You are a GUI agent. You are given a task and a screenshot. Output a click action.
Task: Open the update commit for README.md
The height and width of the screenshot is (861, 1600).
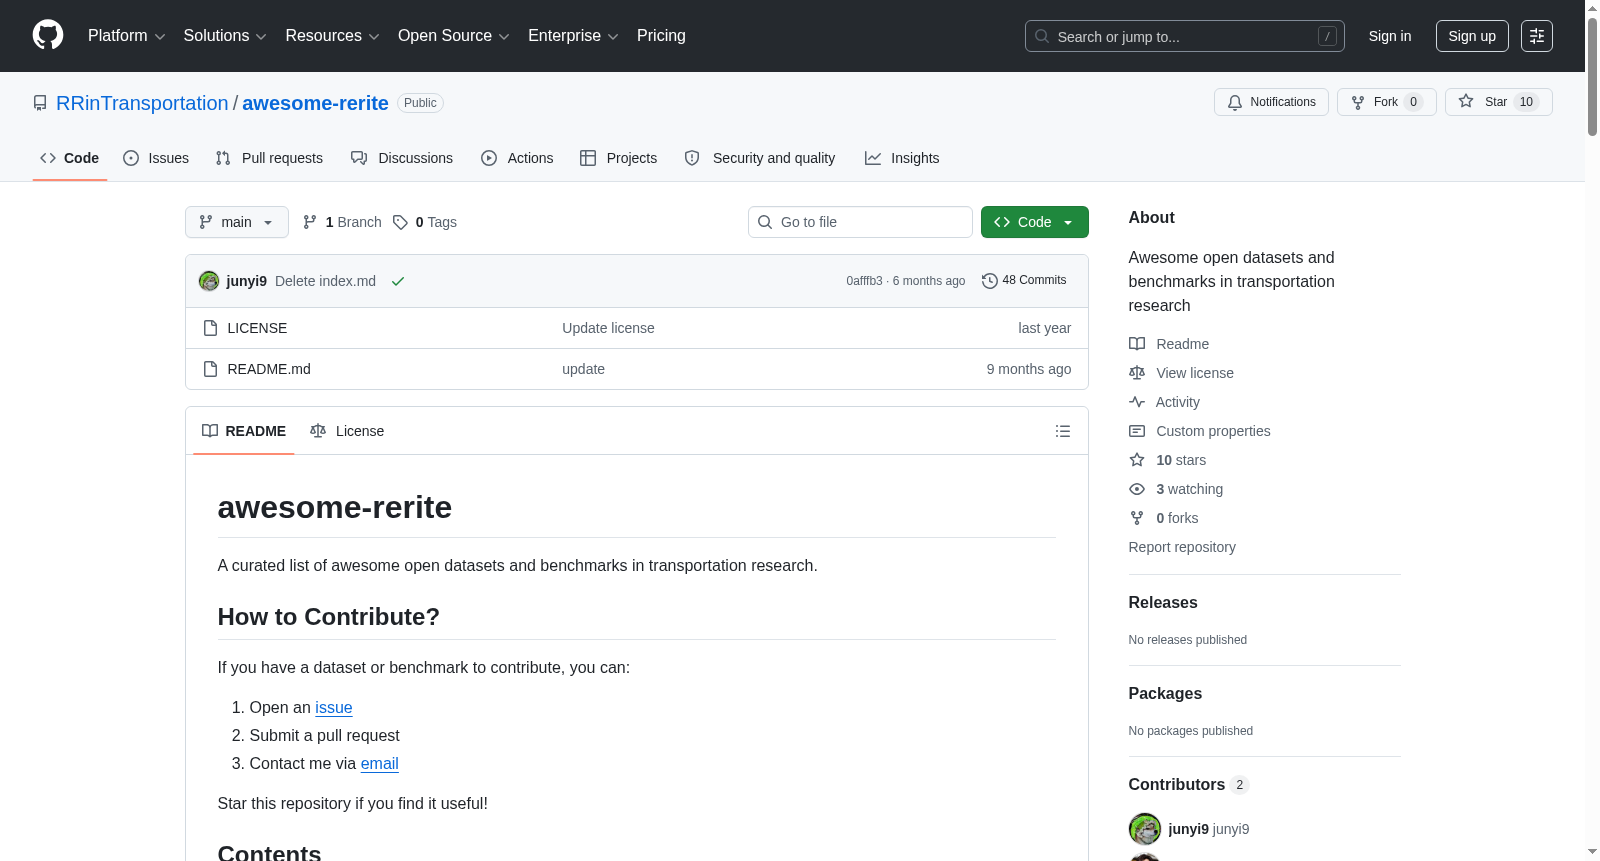[583, 369]
